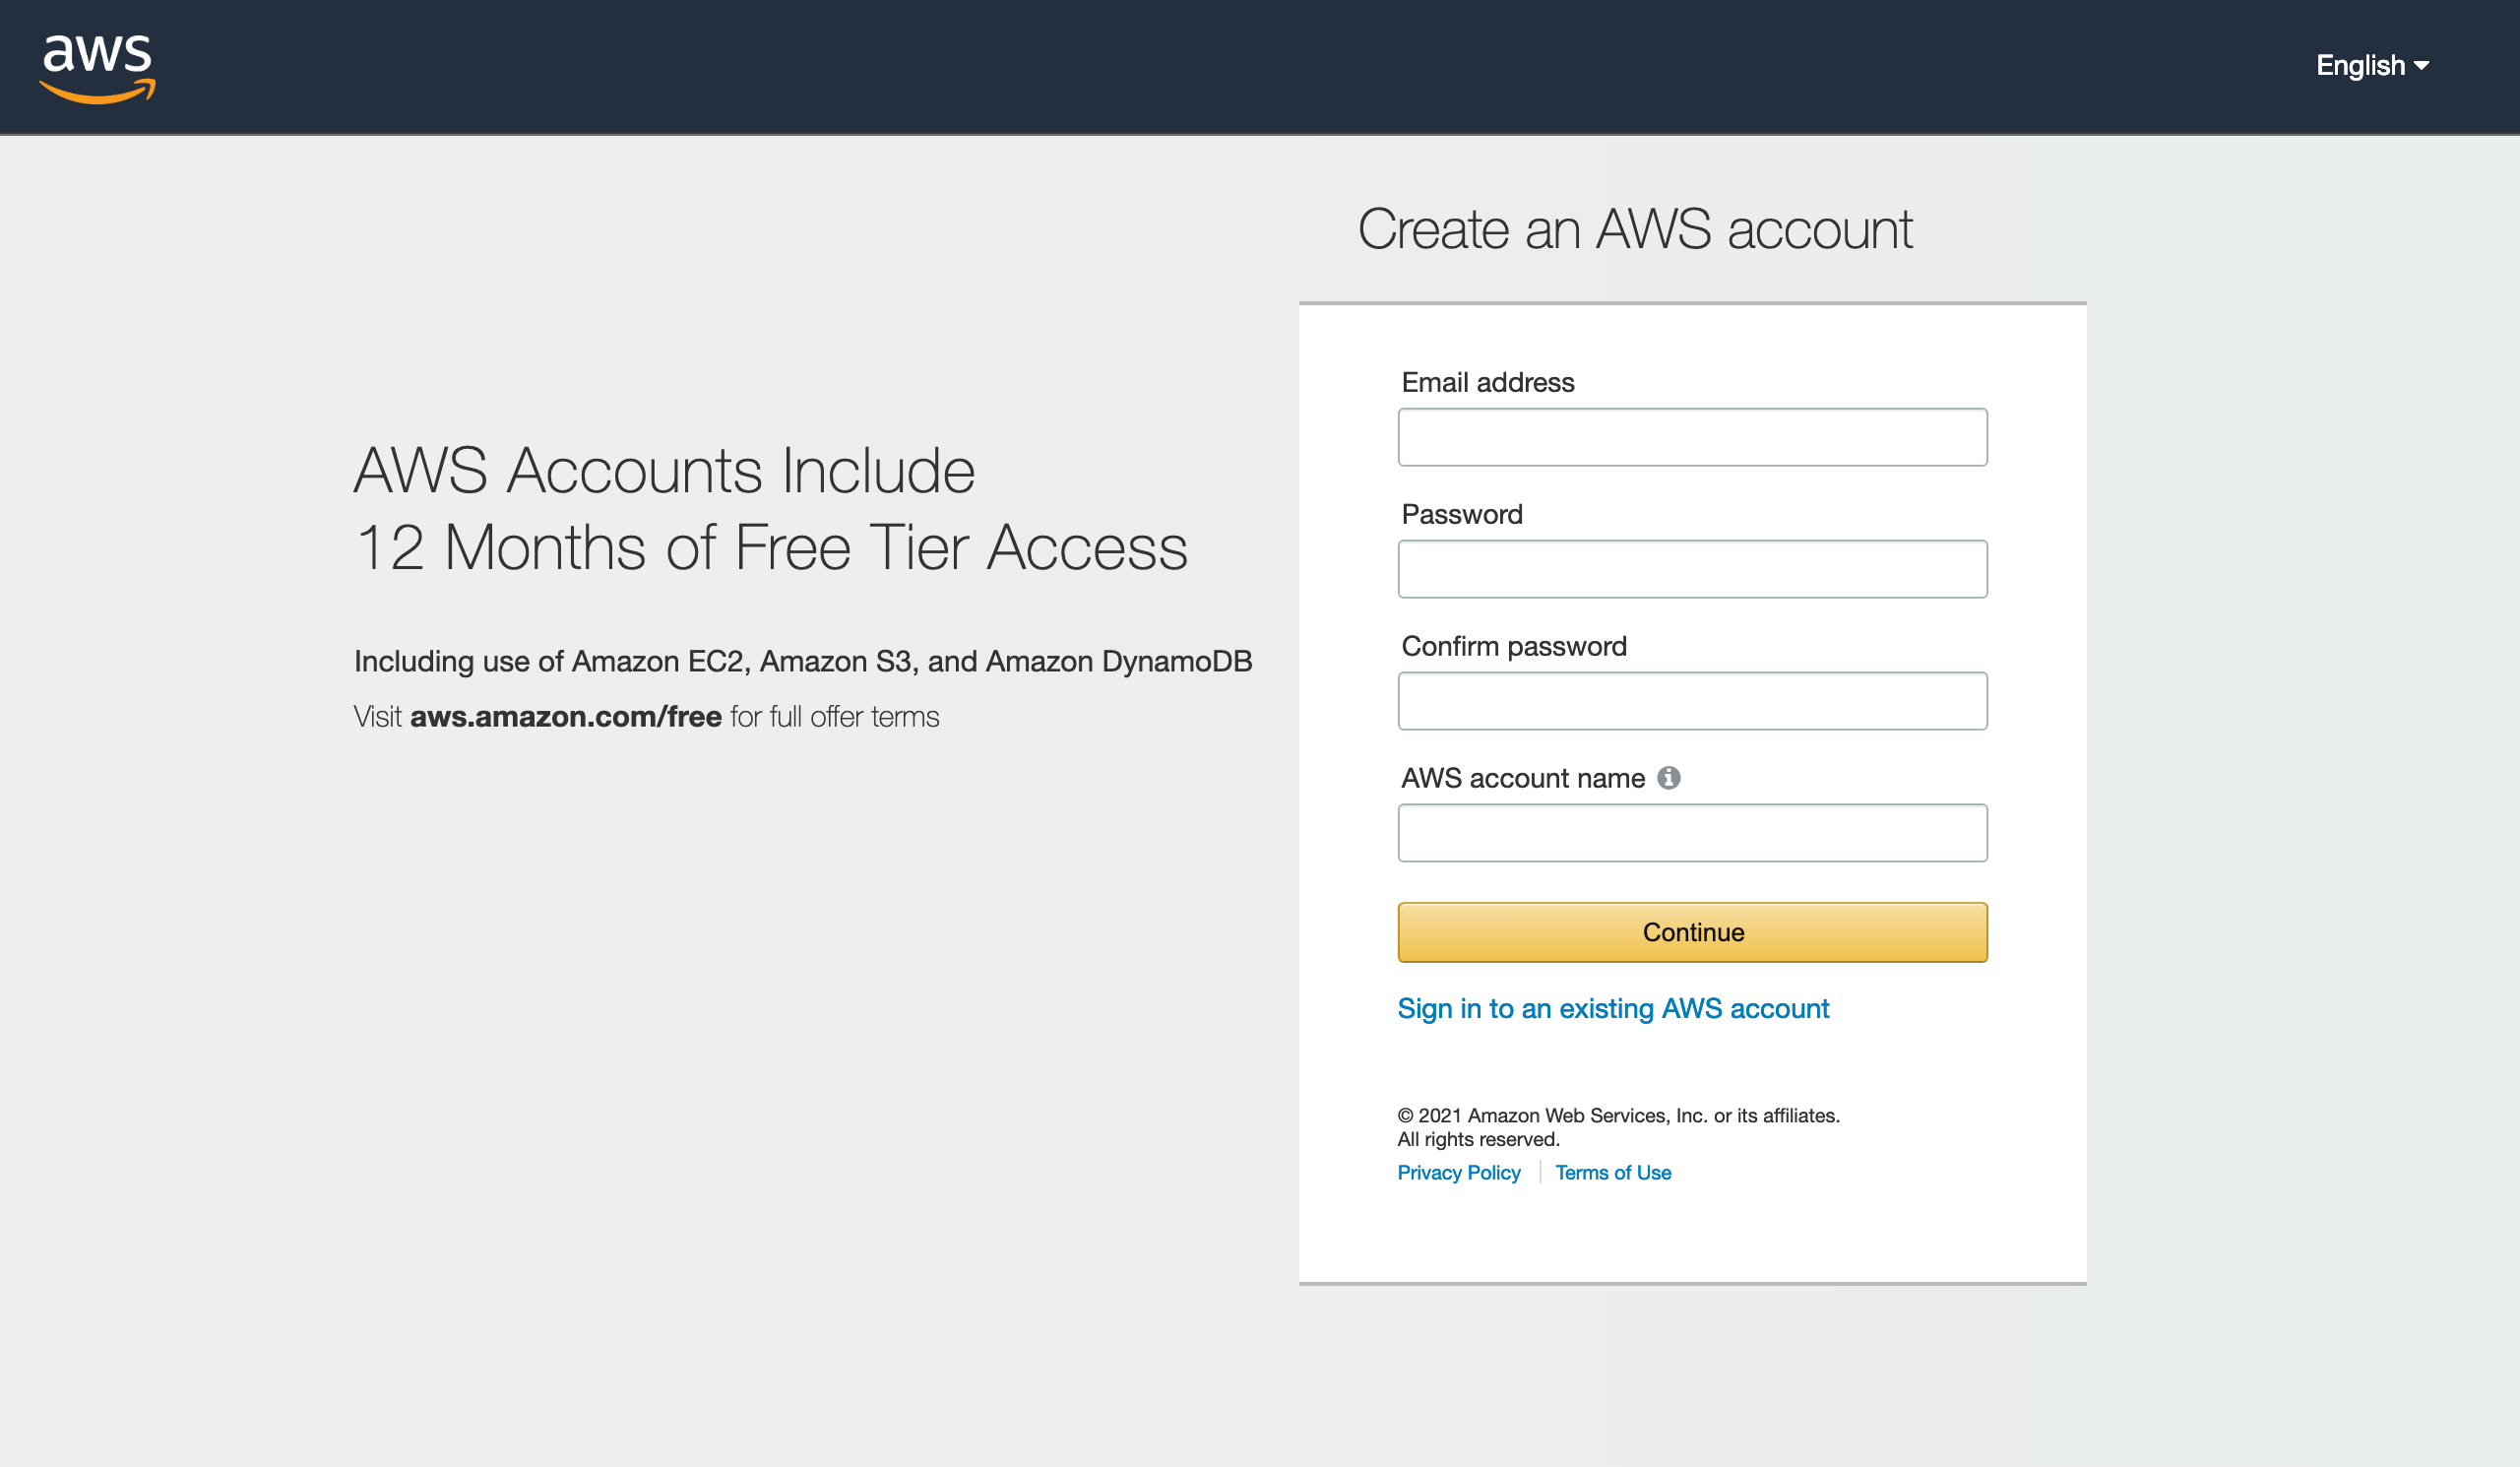Click the AWS account name info icon
The width and height of the screenshot is (2520, 1467).
(1668, 777)
